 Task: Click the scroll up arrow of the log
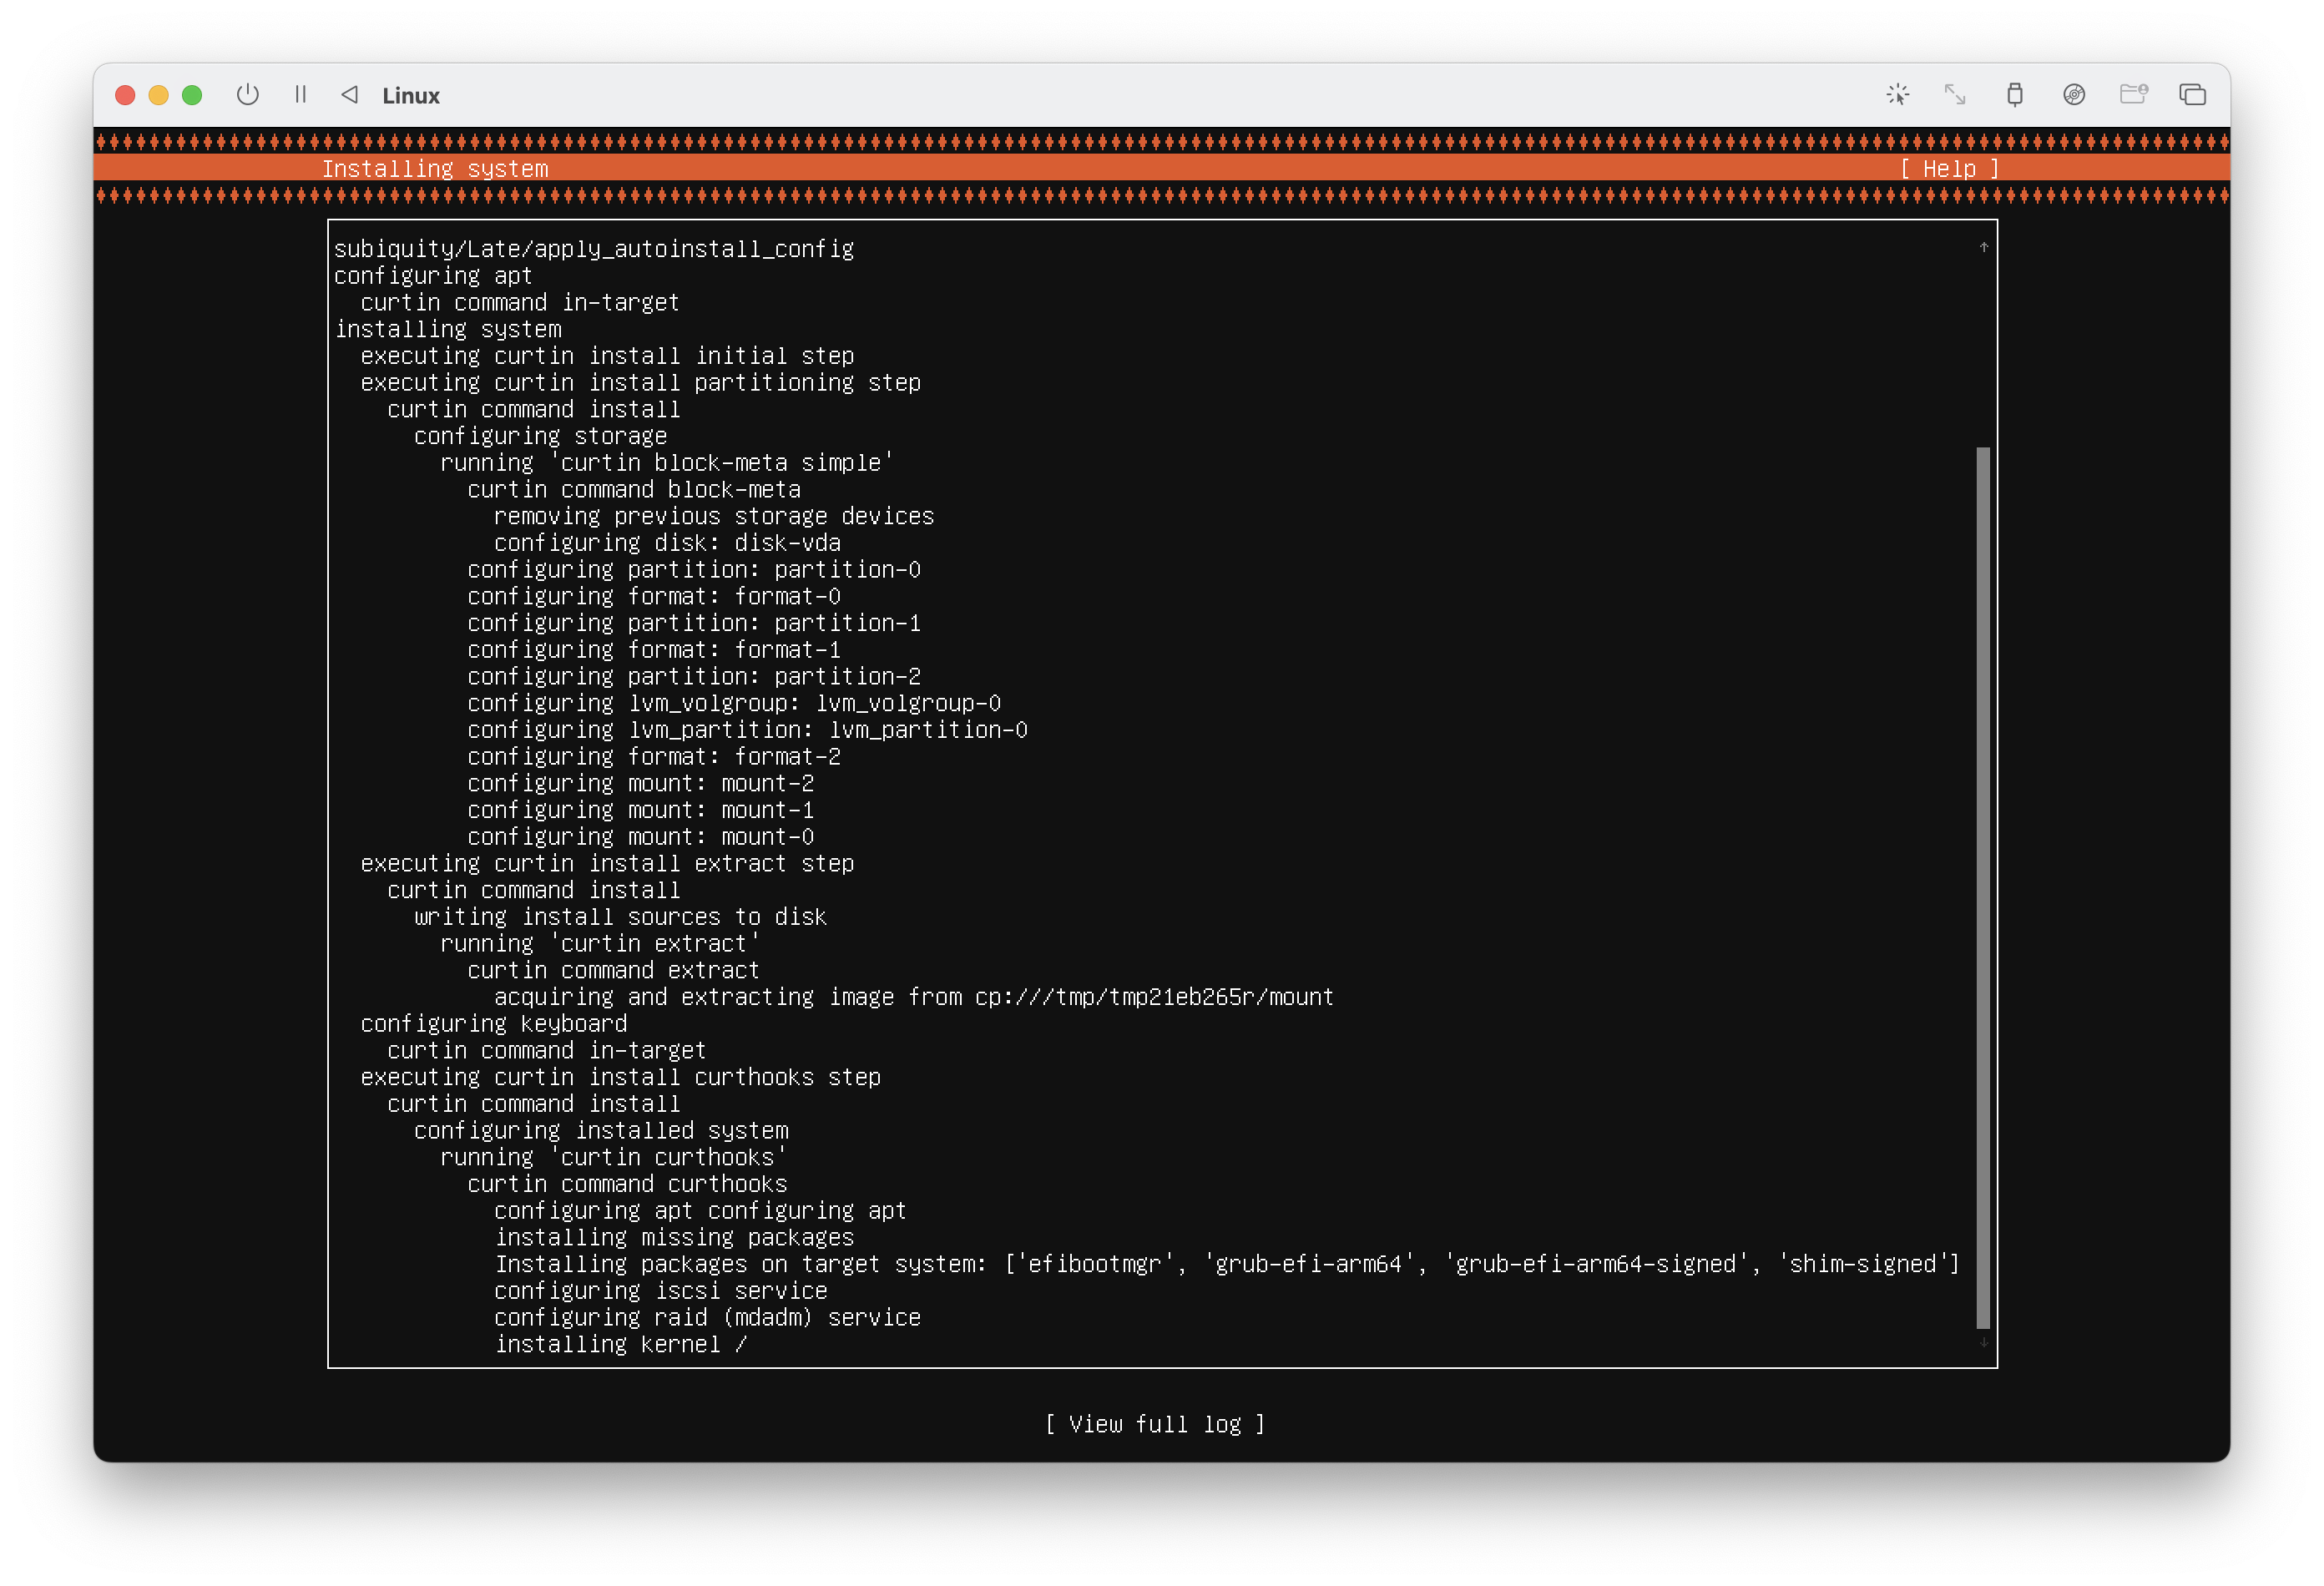pyautogui.click(x=1983, y=247)
